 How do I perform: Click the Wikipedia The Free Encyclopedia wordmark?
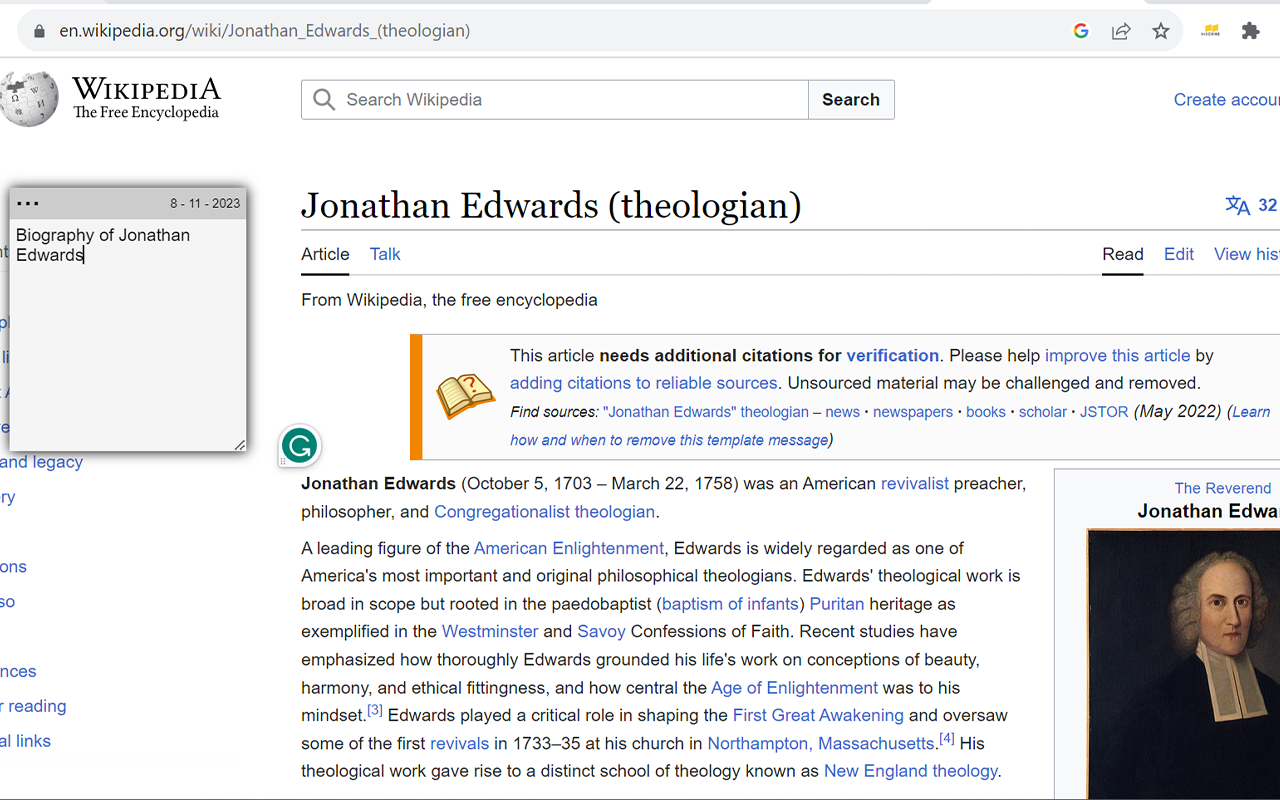tap(146, 99)
